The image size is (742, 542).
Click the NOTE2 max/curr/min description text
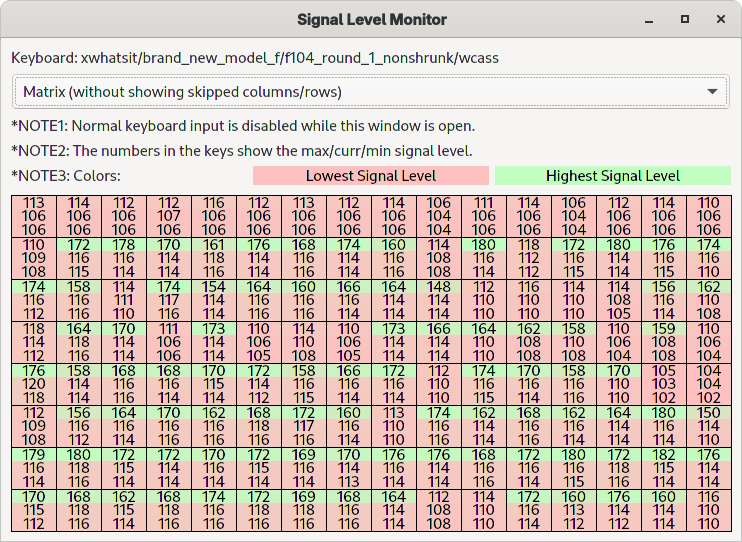click(242, 151)
